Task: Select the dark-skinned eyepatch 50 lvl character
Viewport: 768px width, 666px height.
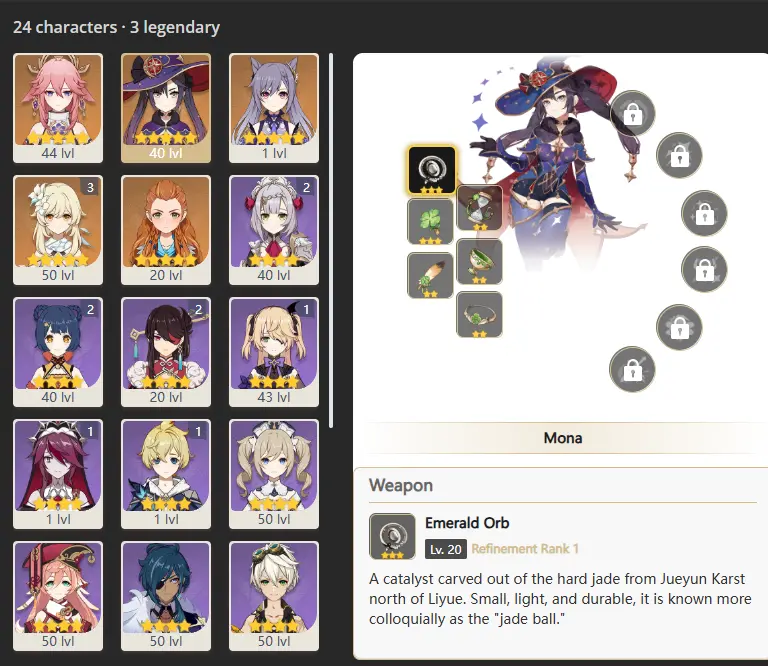Action: (166, 596)
